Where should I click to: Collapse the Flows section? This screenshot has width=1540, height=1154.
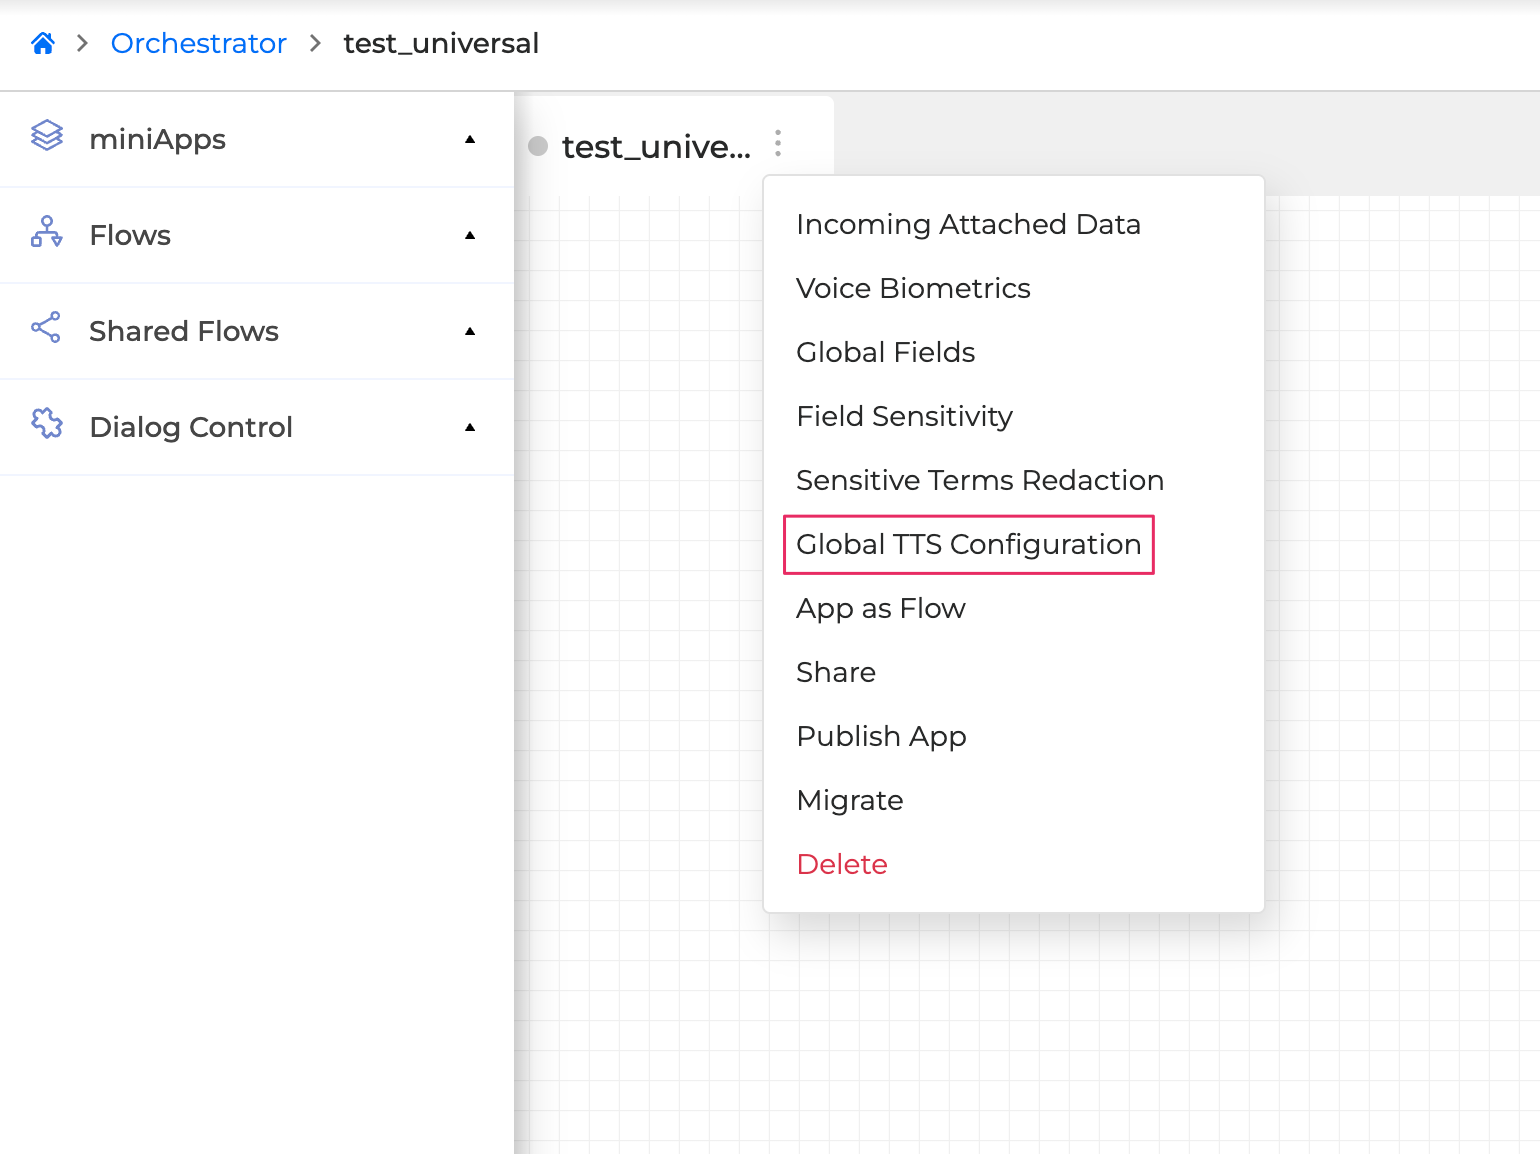[469, 235]
